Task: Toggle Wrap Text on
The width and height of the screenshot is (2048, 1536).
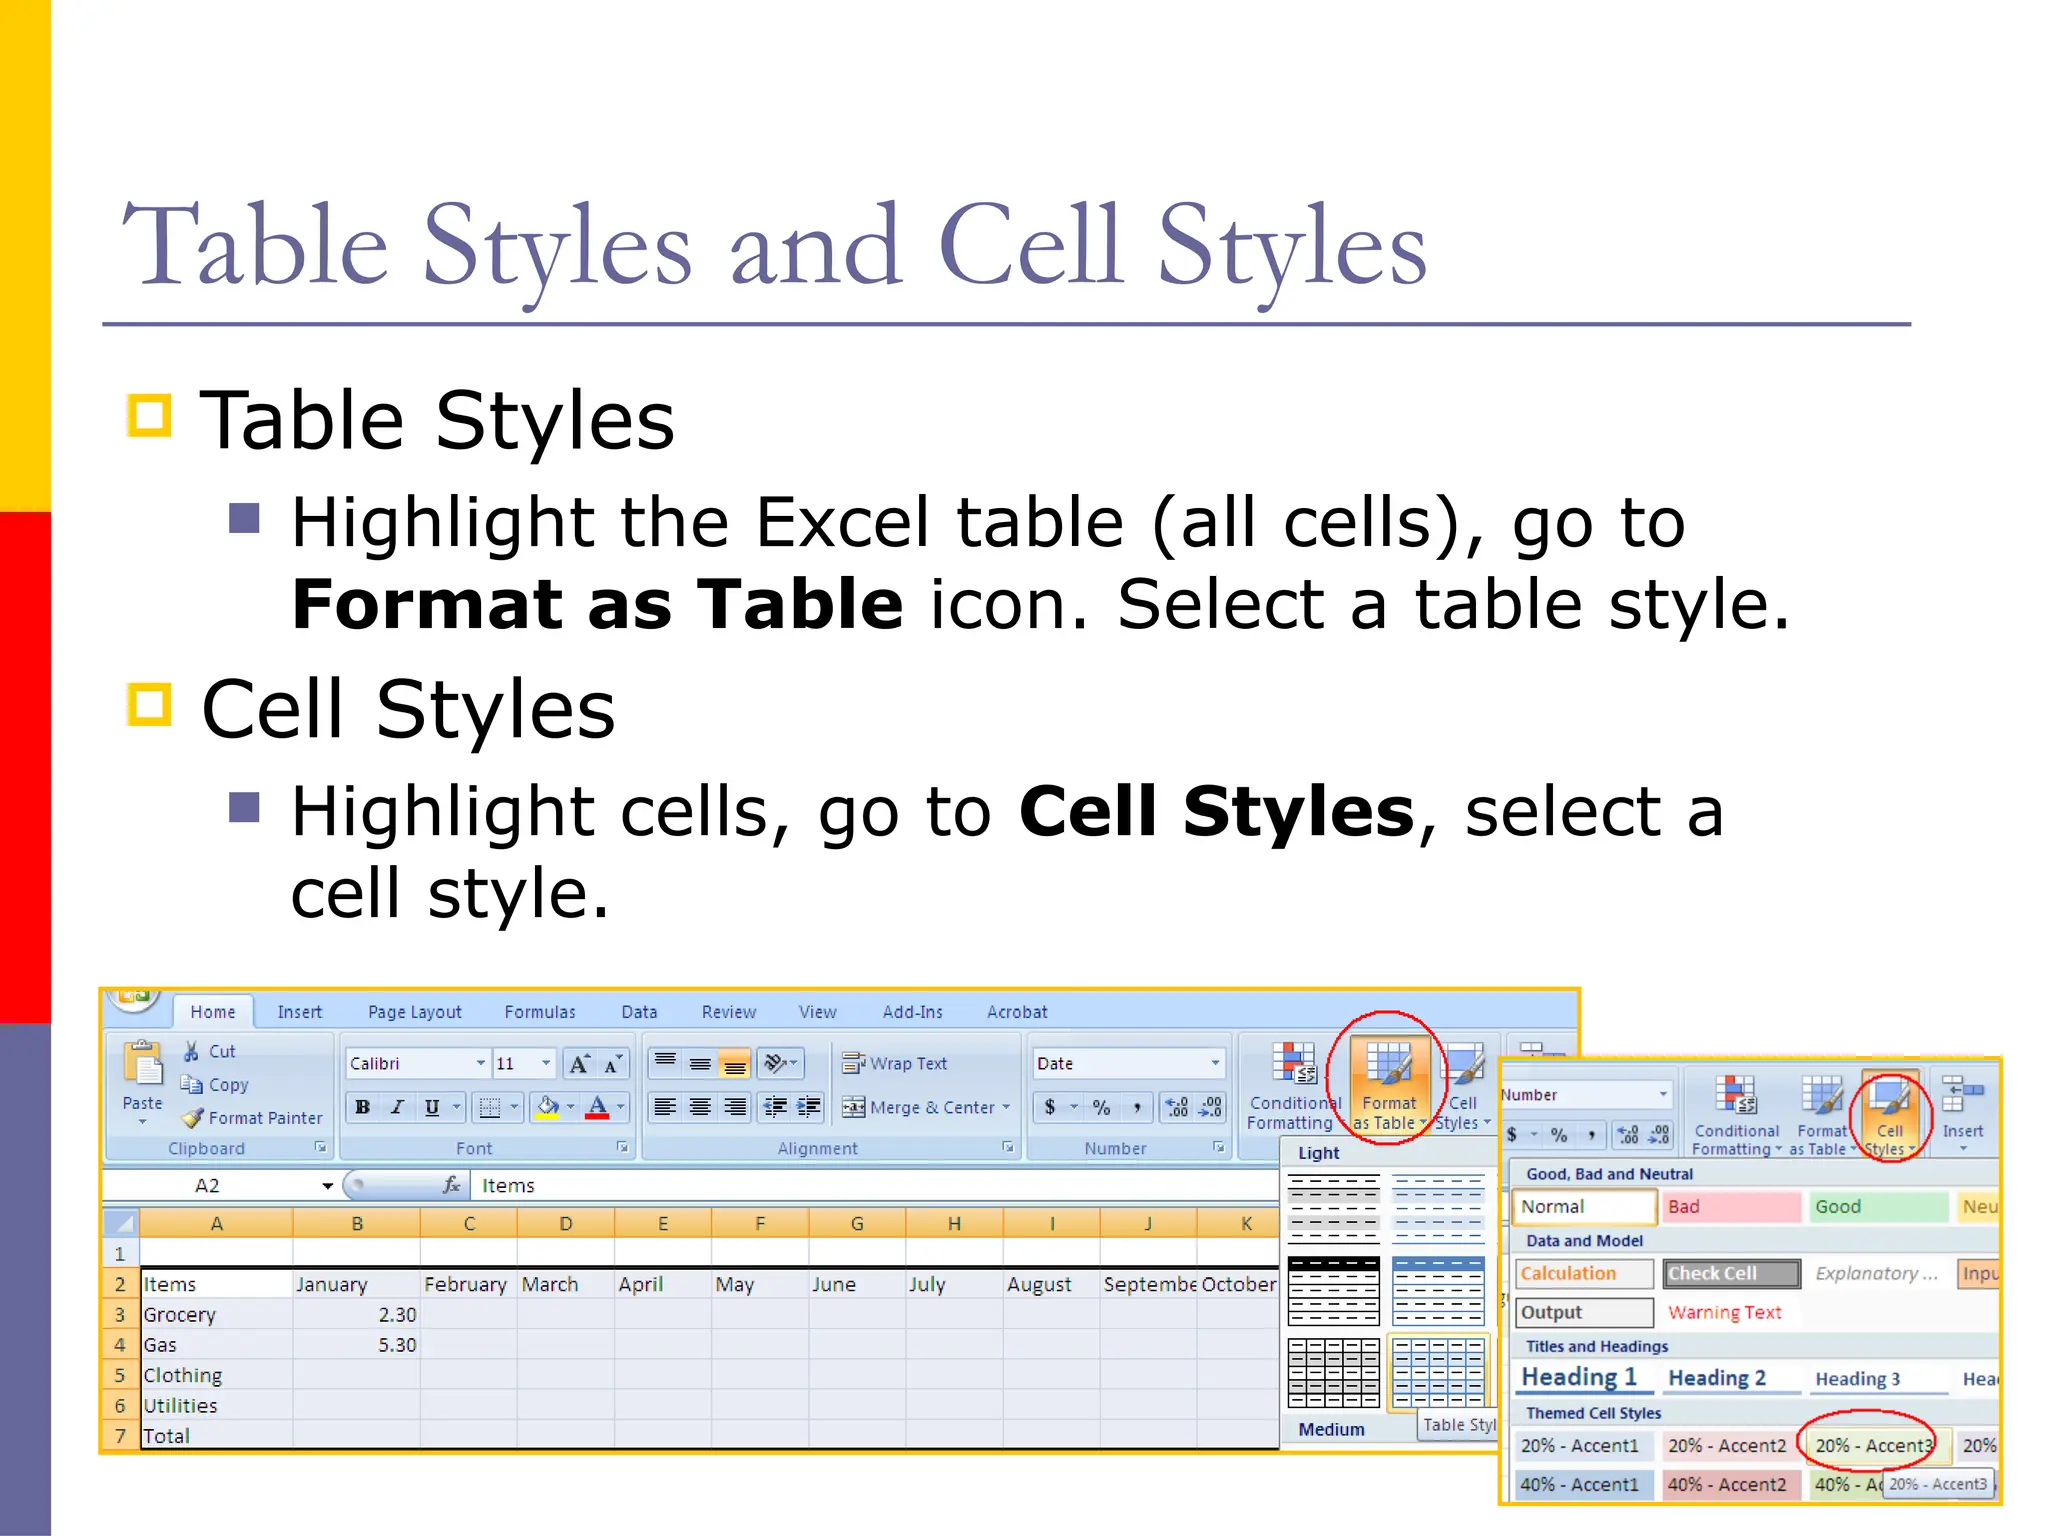Action: click(895, 1063)
